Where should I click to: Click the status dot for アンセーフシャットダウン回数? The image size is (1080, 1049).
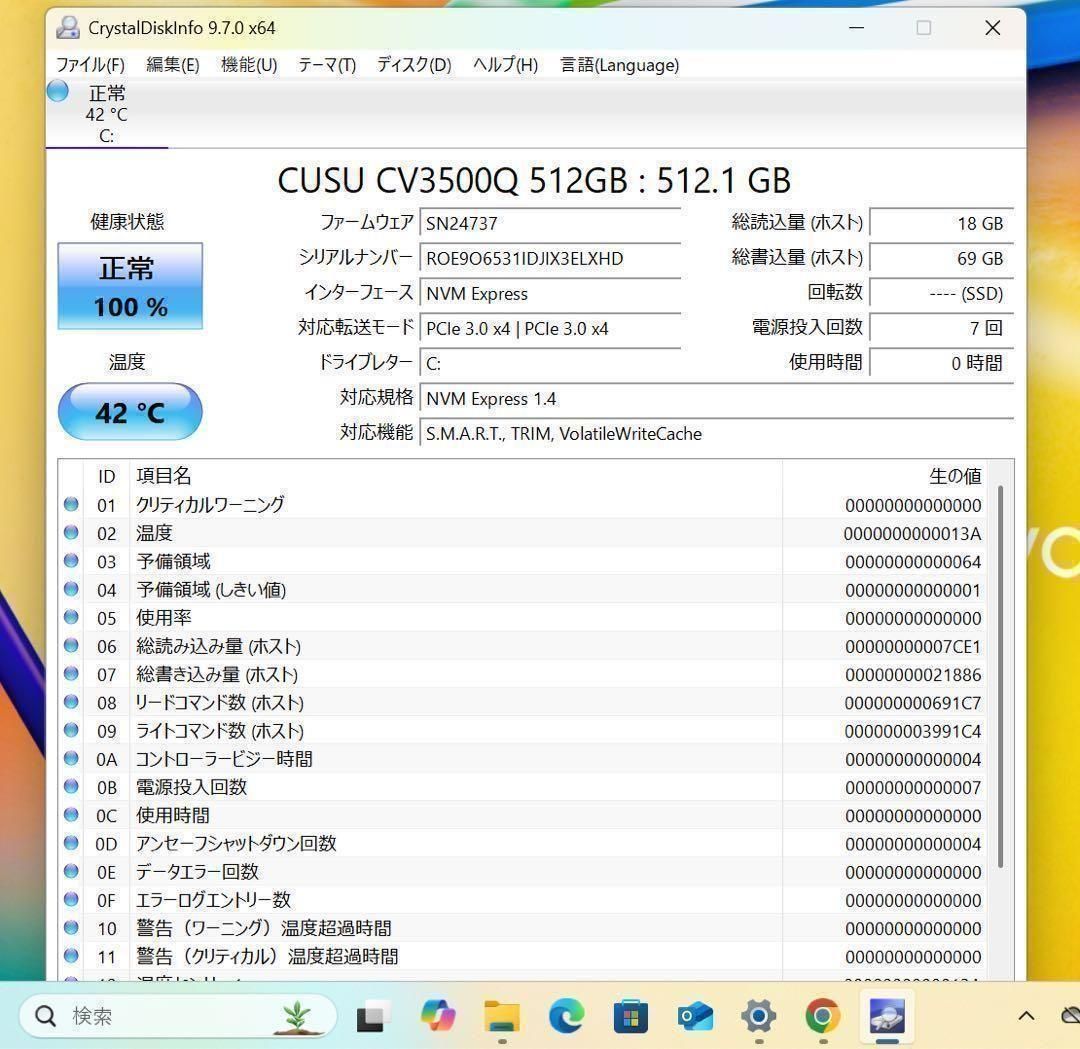(x=71, y=843)
